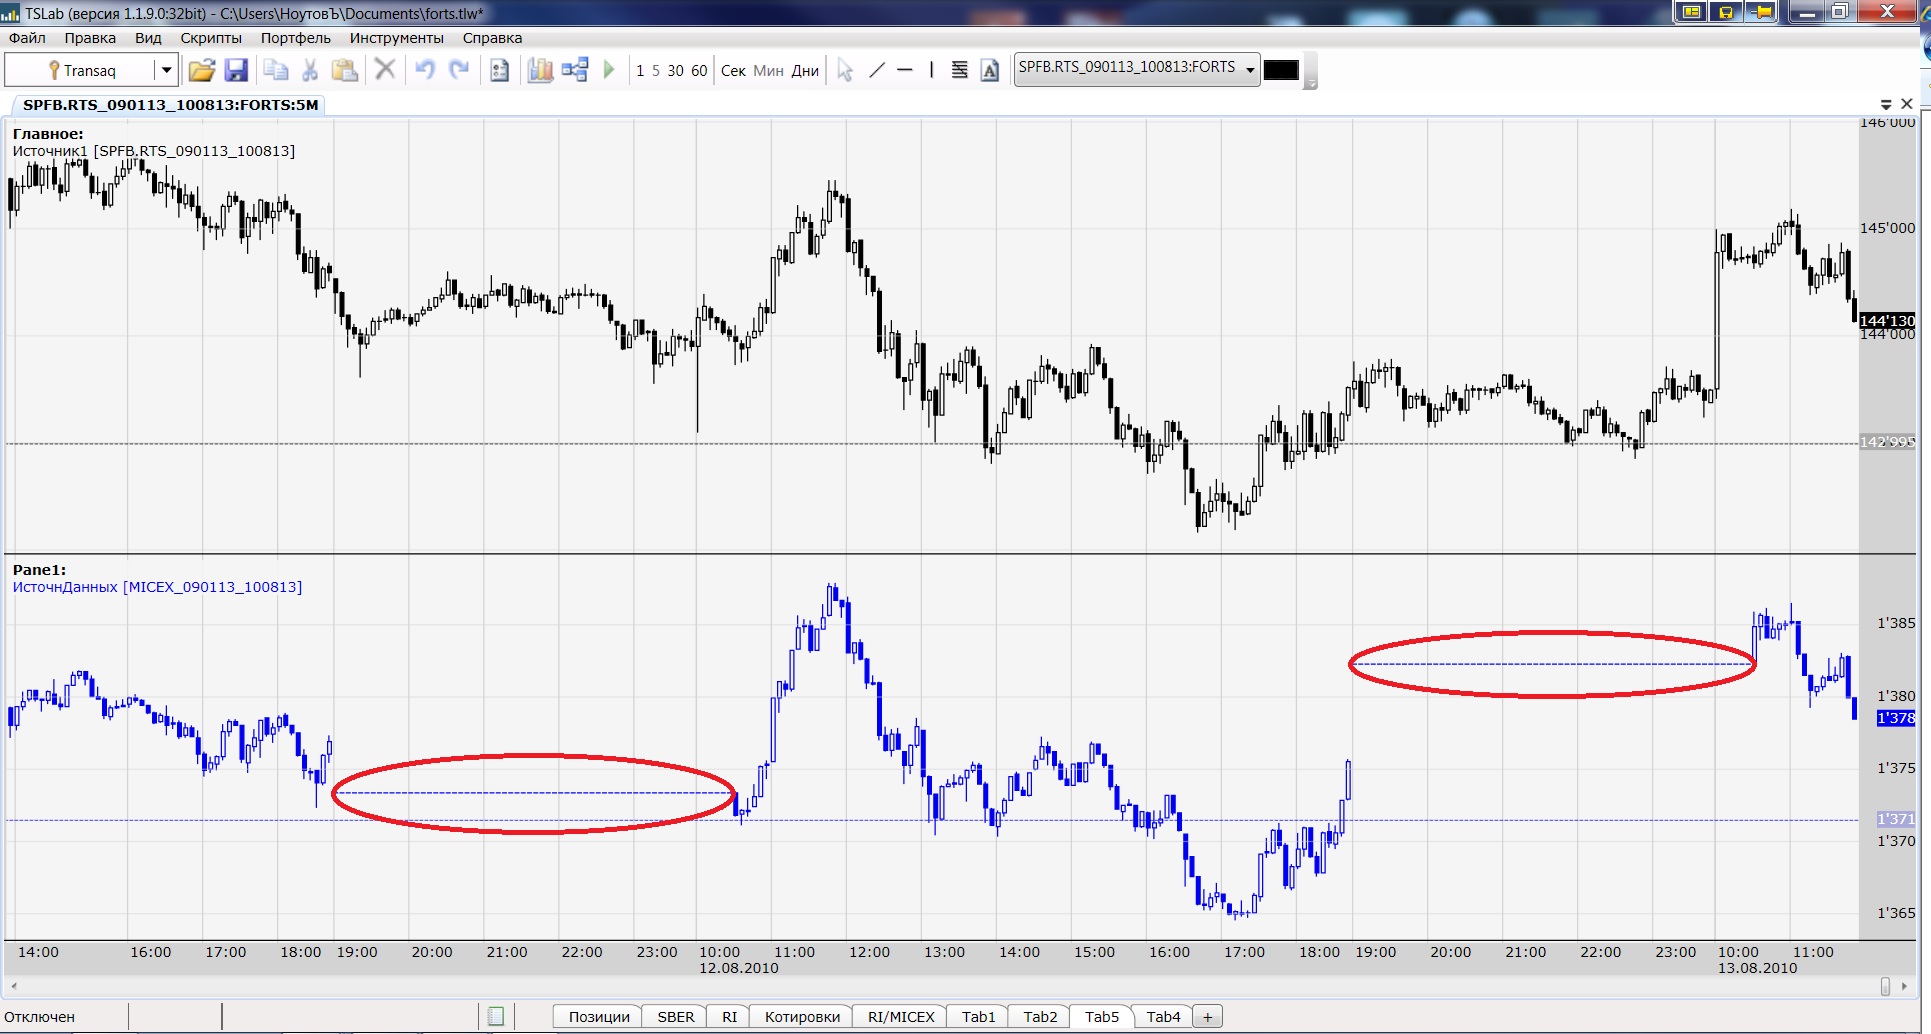Image resolution: width=1931 pixels, height=1034 pixels.
Task: Open the Справка menu
Action: point(492,38)
